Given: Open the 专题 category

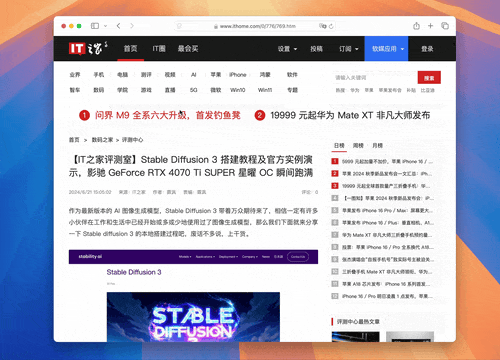Looking at the screenshot, I should [x=292, y=90].
